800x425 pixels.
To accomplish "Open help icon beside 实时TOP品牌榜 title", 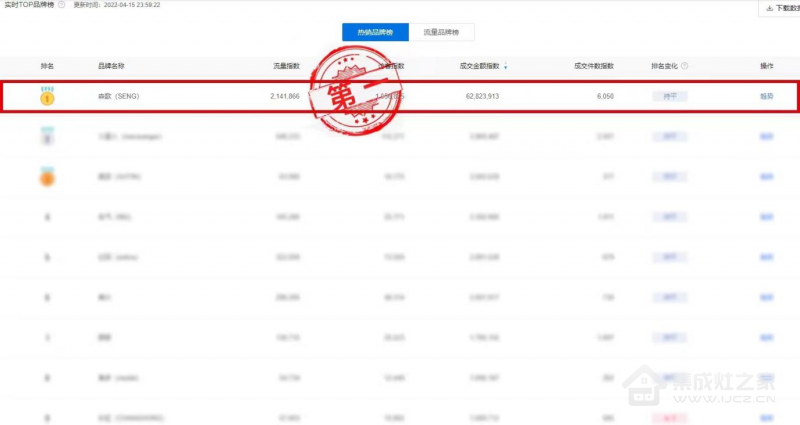I will pyautogui.click(x=62, y=5).
